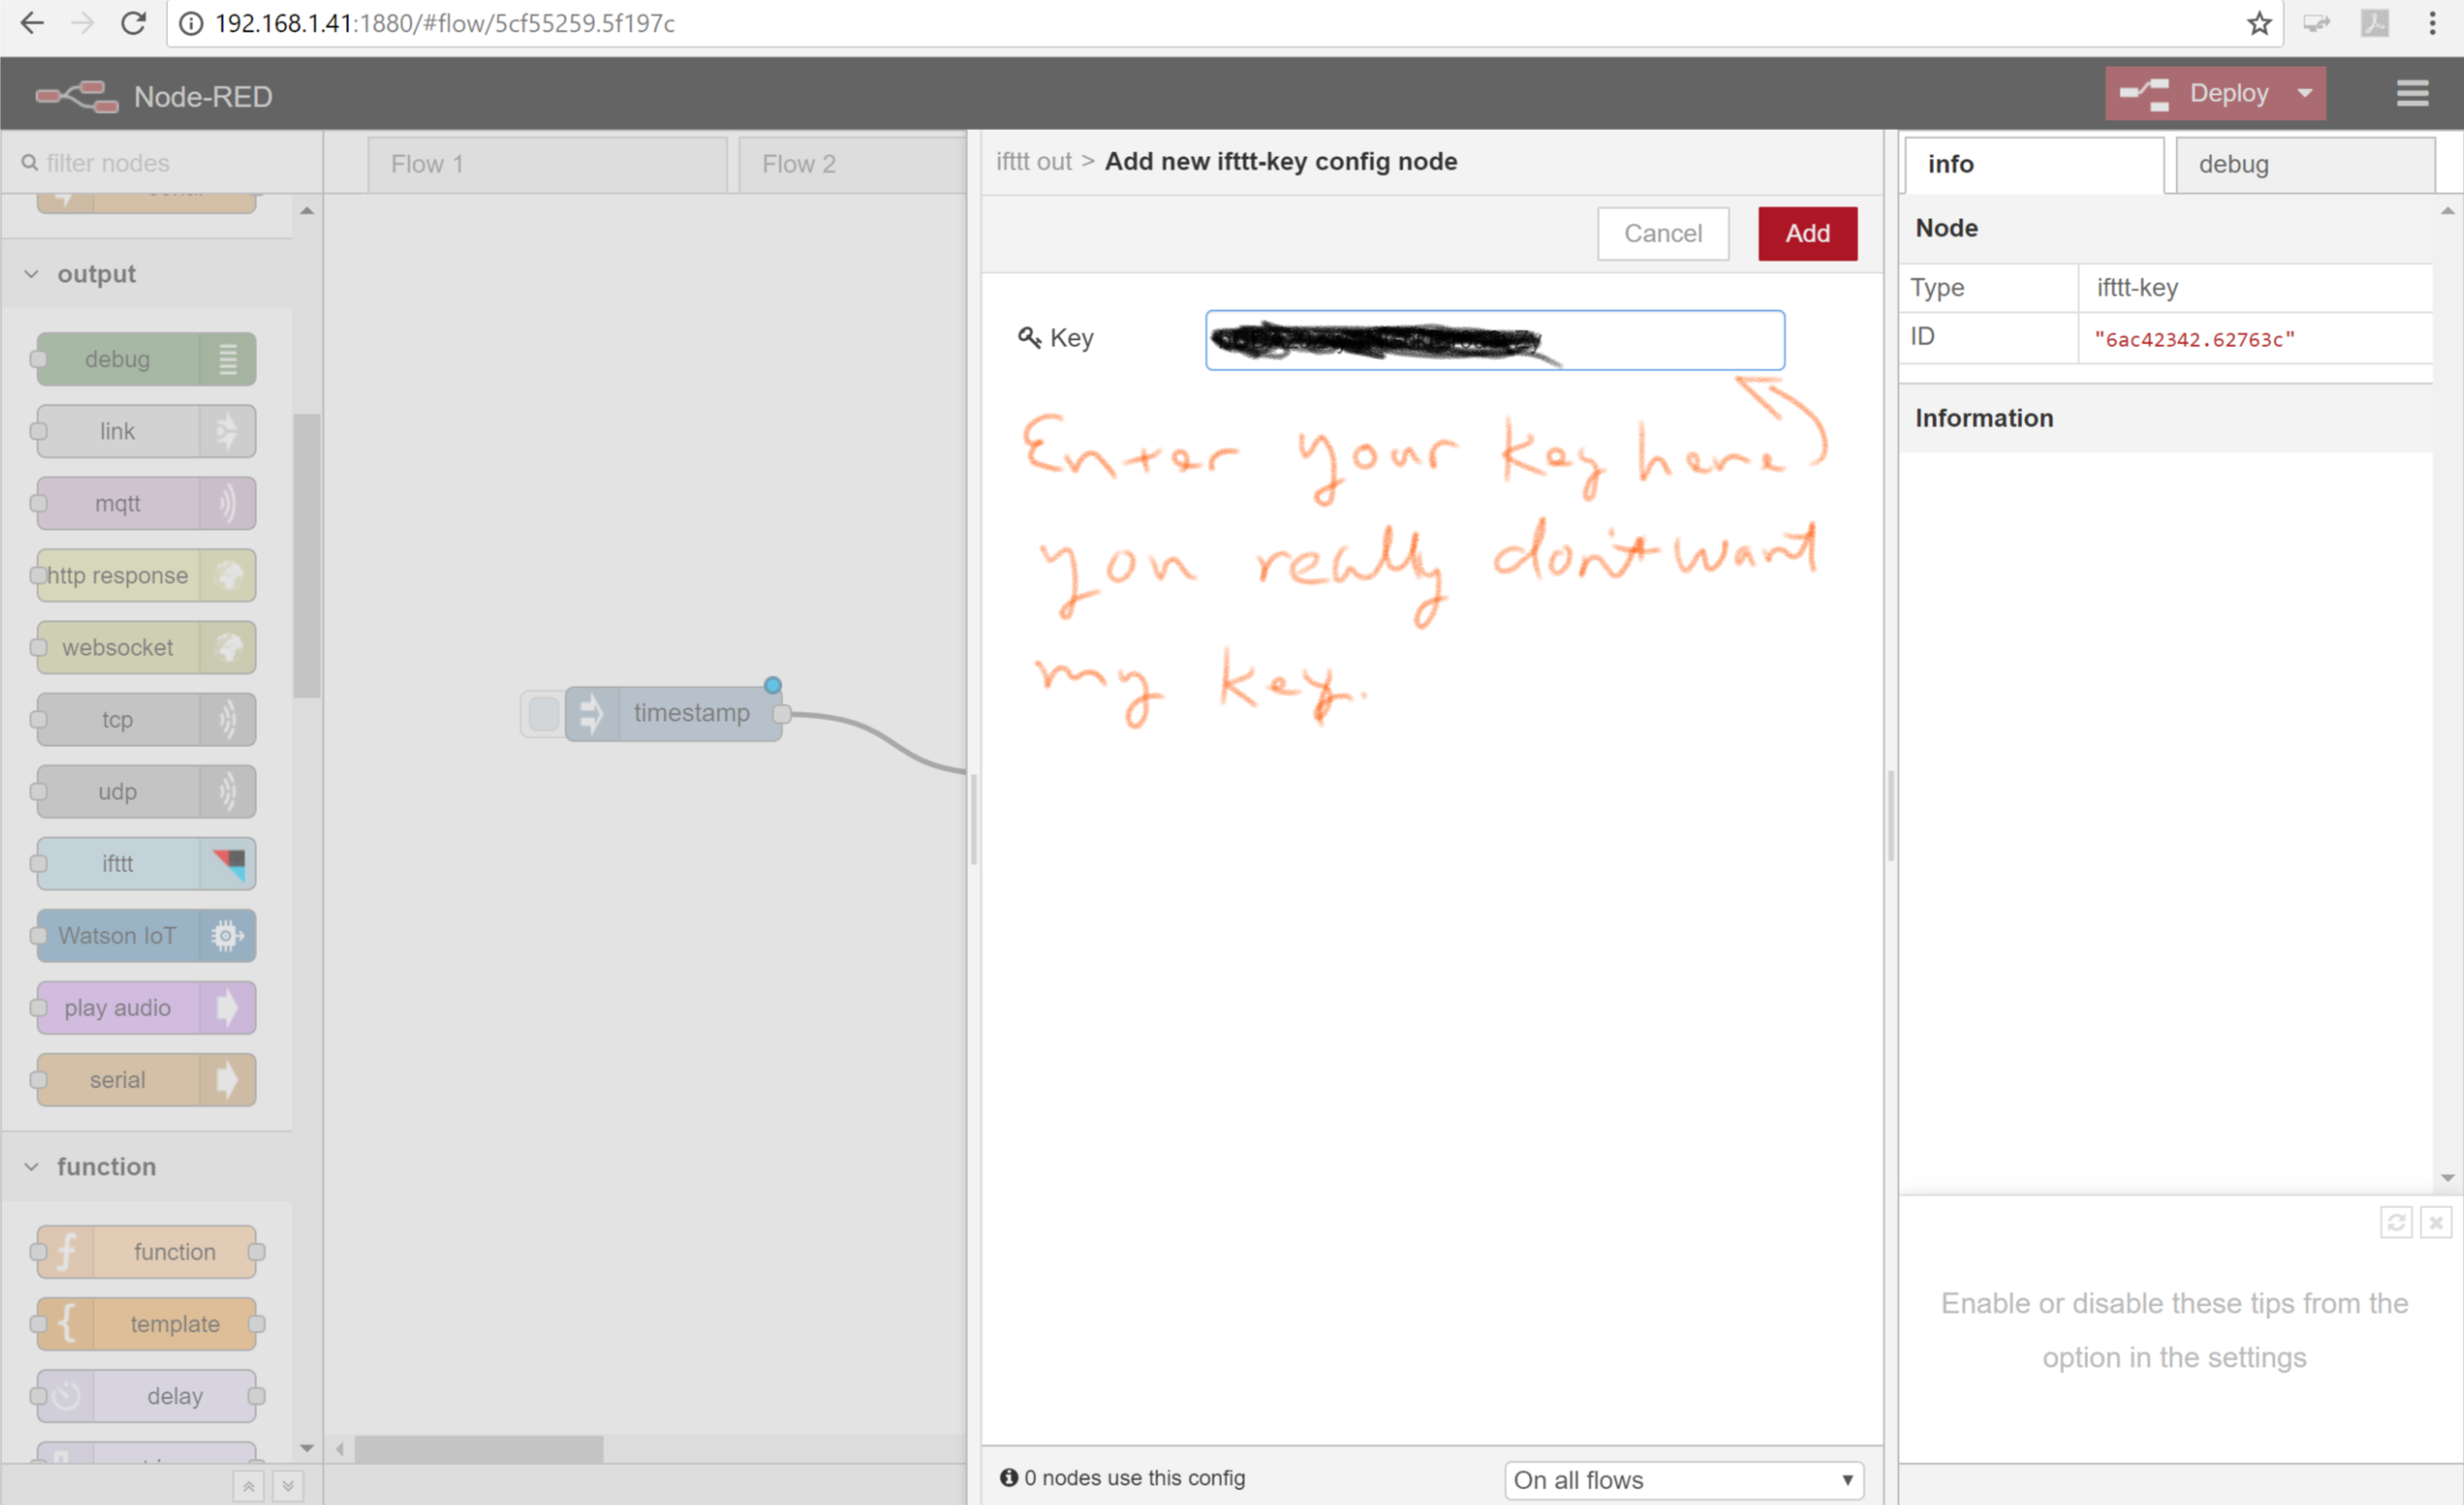
Task: Close the tips box in info panel
Action: 2436,1221
